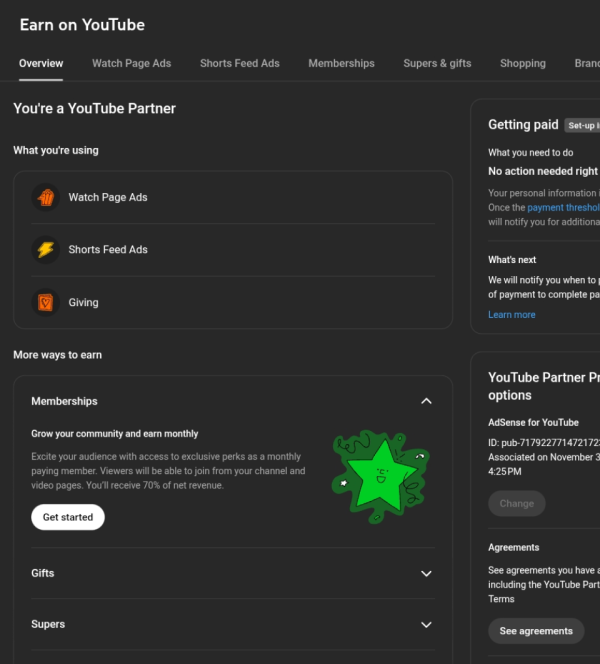Viewport: 600px width, 664px height.
Task: Select the Supers & gifts tab
Action: coord(437,63)
